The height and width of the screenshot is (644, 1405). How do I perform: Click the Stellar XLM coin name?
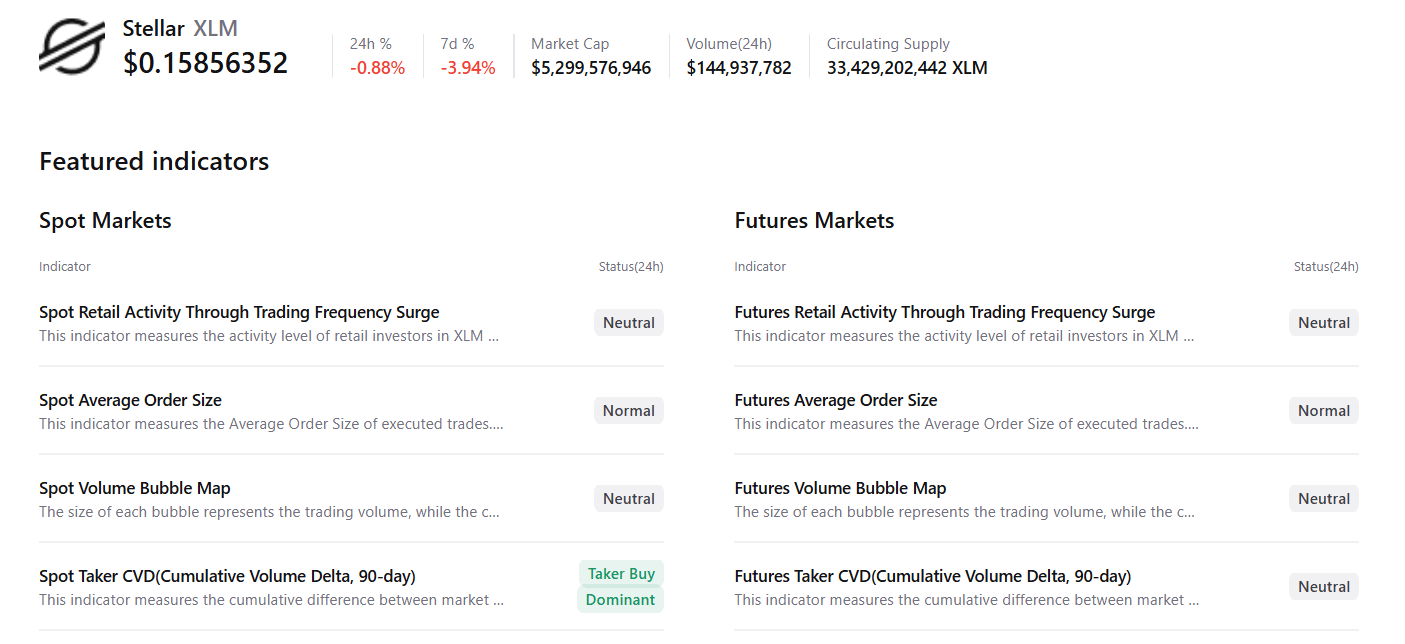180,29
